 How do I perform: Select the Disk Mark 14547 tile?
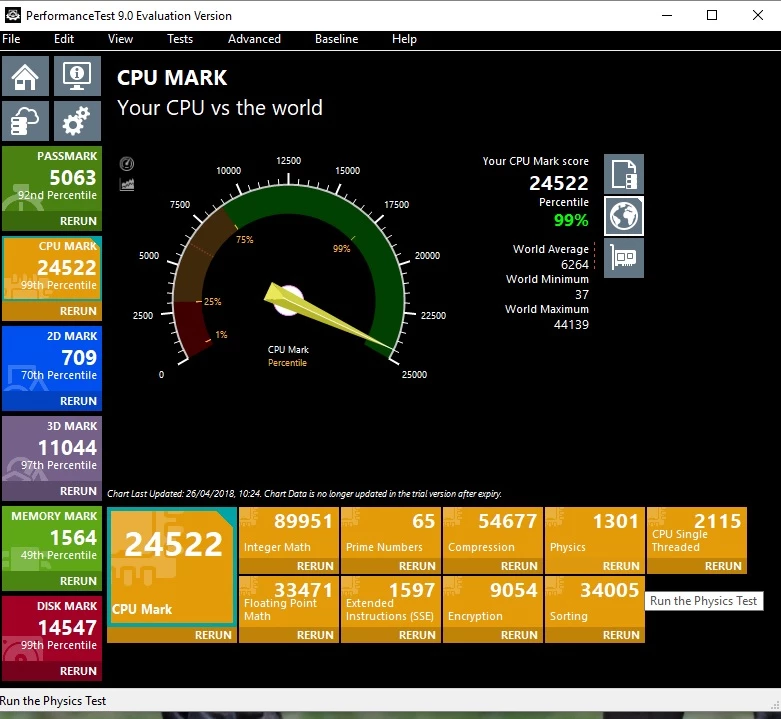pos(52,629)
